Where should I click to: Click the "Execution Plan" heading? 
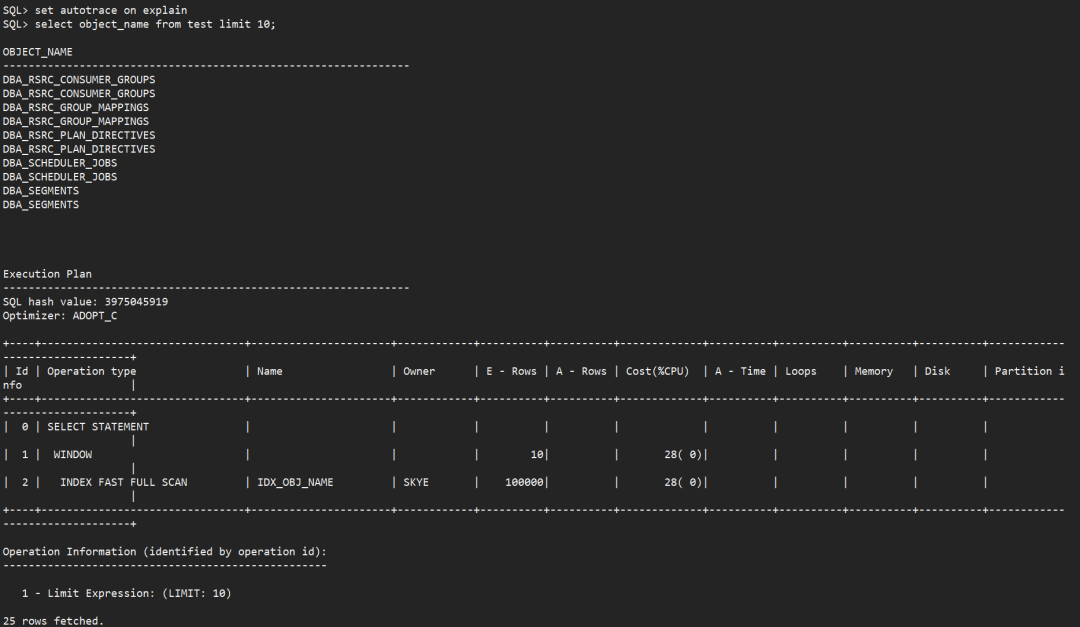(47, 273)
